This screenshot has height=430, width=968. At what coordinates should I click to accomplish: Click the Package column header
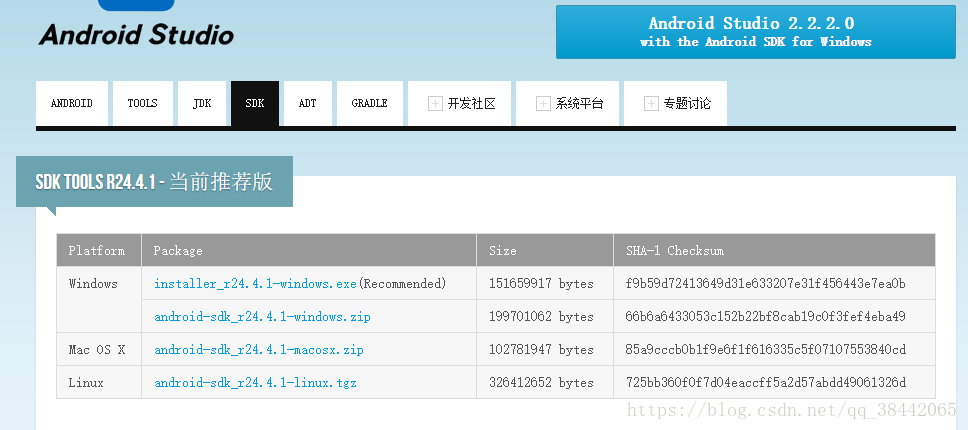coord(309,250)
